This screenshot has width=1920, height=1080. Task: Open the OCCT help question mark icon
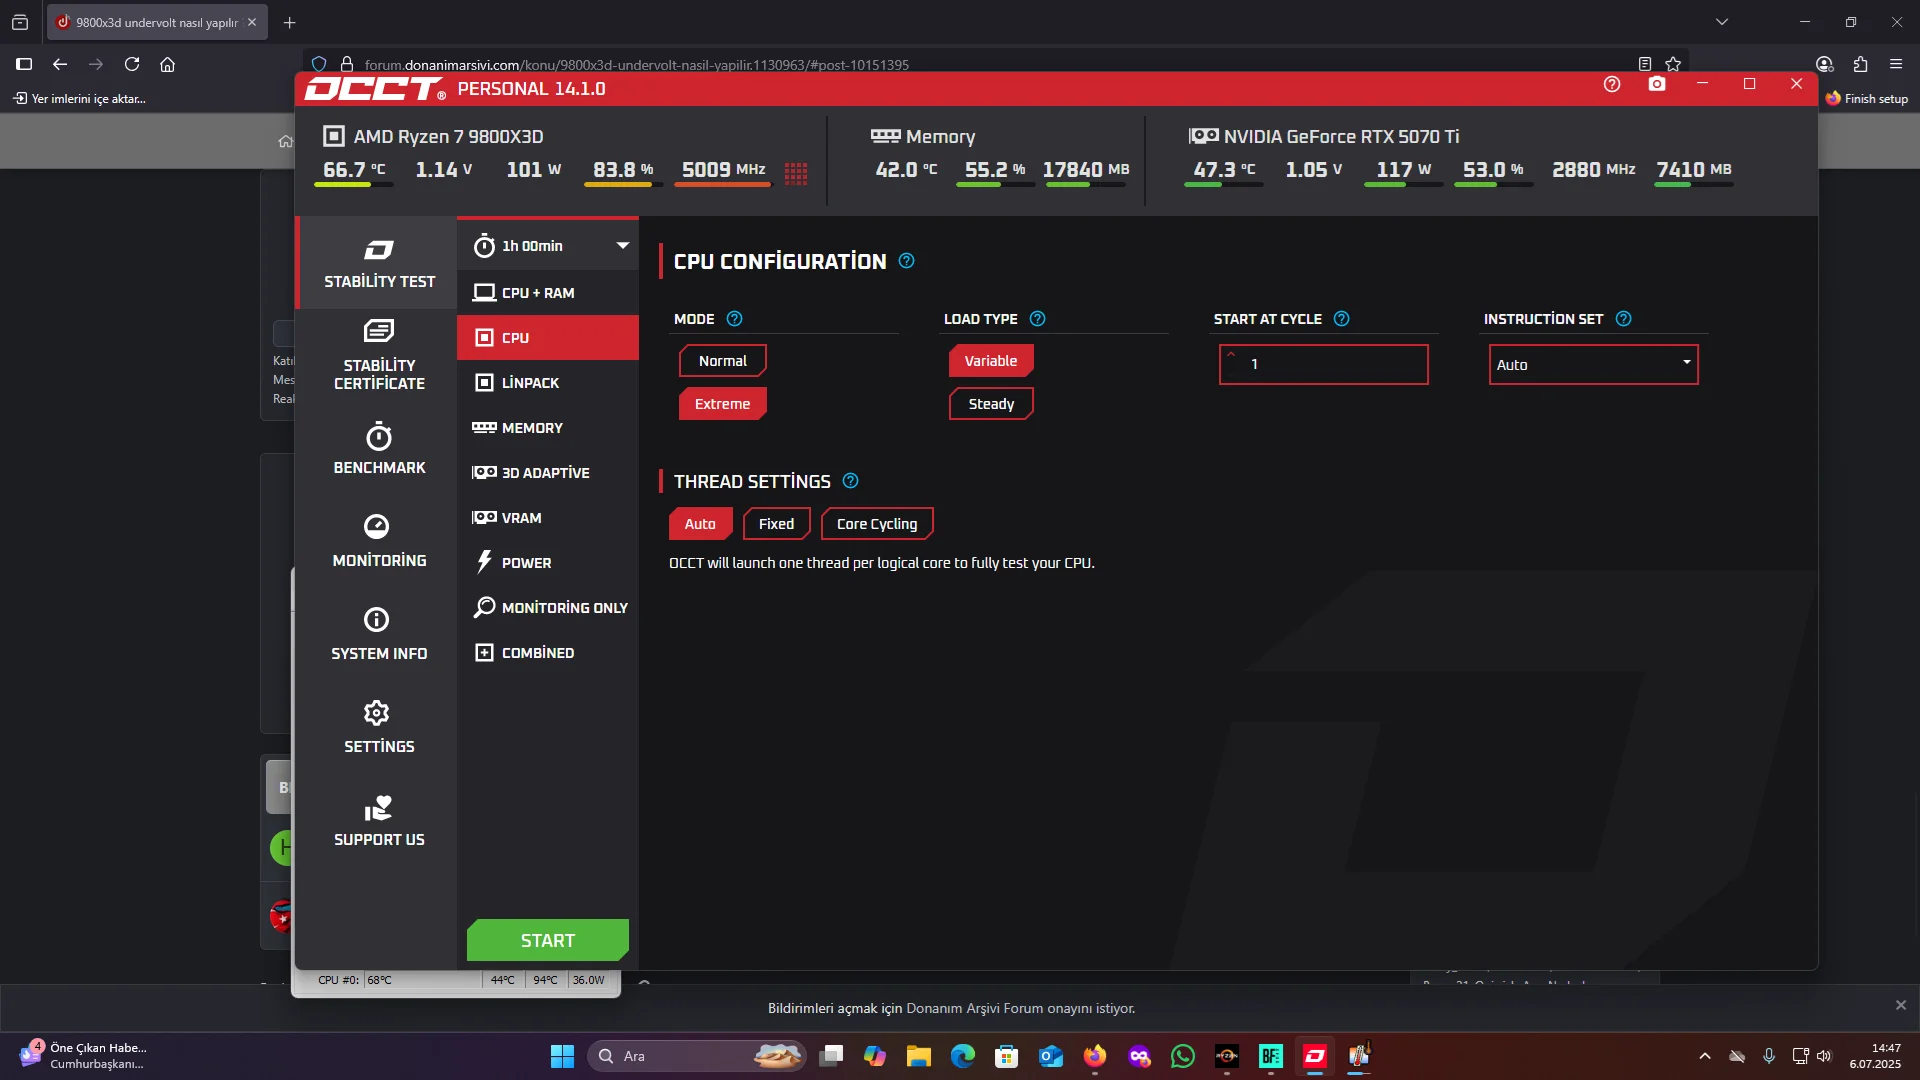point(1612,85)
